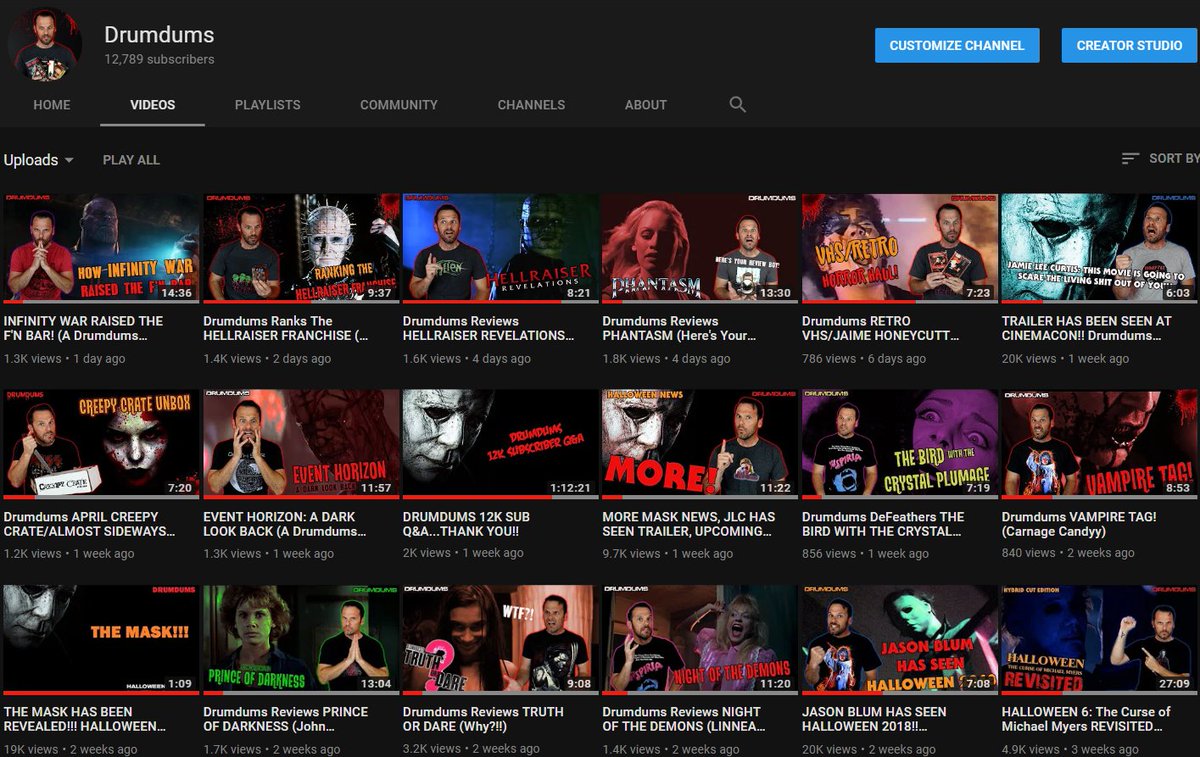1200x757 pixels.
Task: Play the Halloween 6 Revisited thumbnail
Action: point(1100,640)
